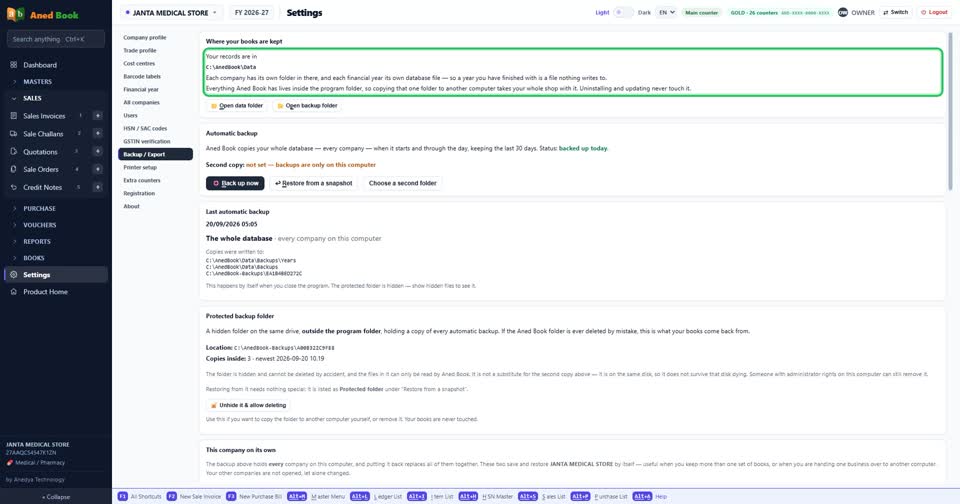Viewport: 960px width, 504px height.
Task: Add a new Quotation with plus
Action: coord(97,151)
